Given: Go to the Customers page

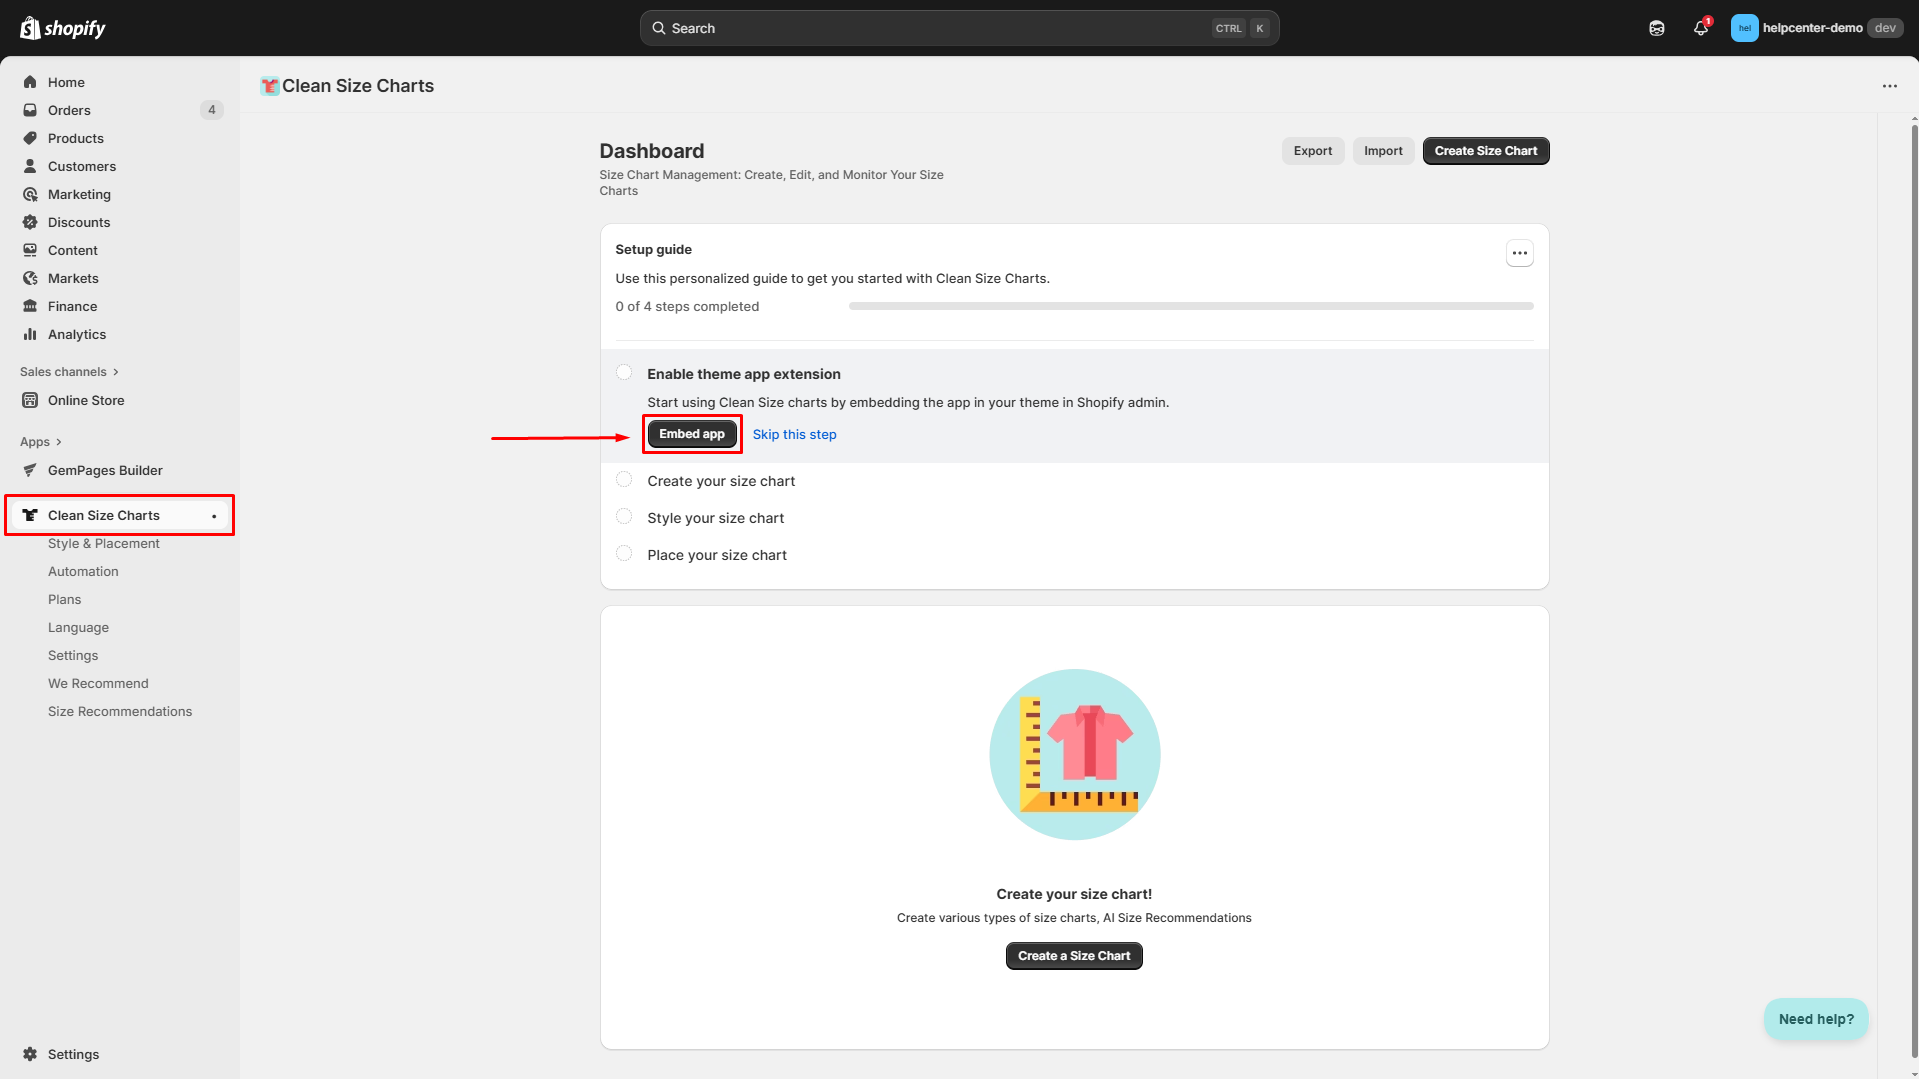Looking at the screenshot, I should 82,166.
